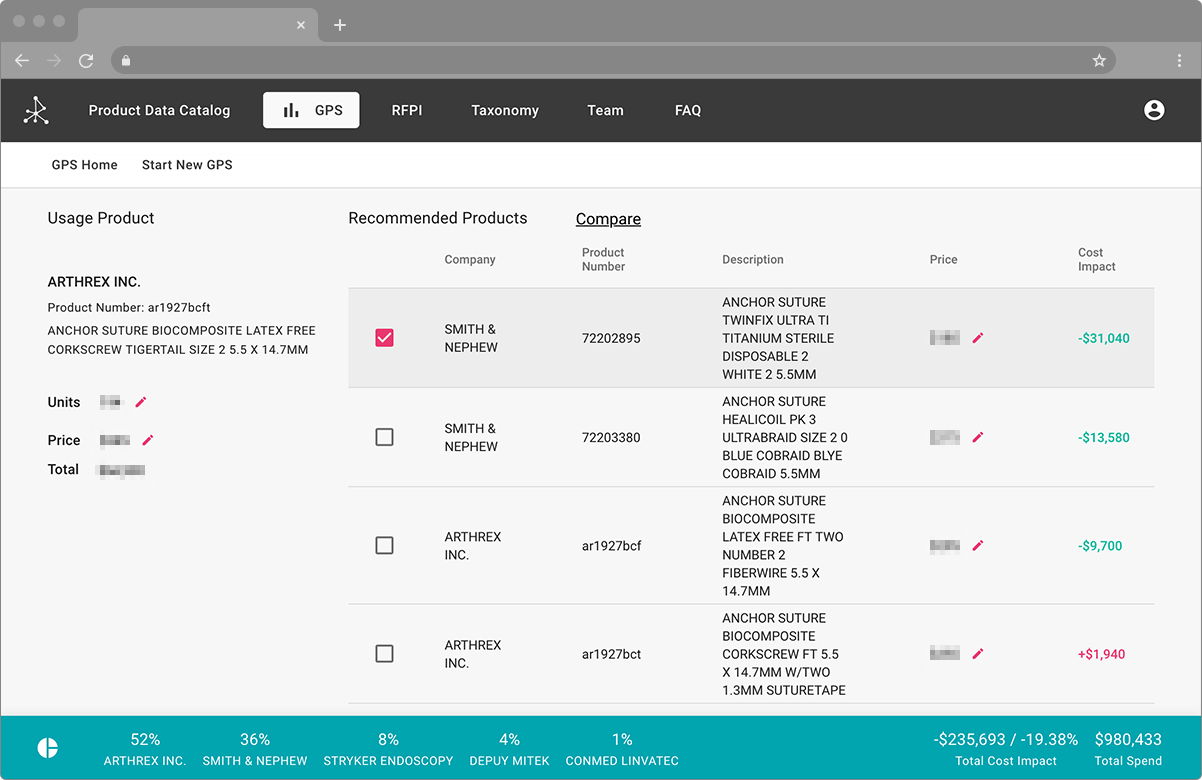Open the Product Data Catalog tab
Viewport: 1202px width, 780px height.
pos(159,110)
